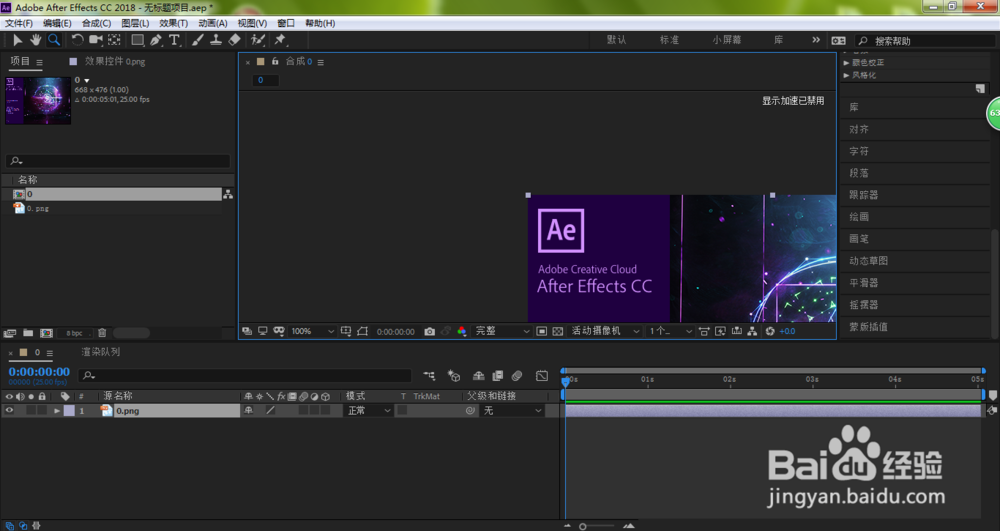Switch to the 效果控件 0.png tab

(x=115, y=62)
